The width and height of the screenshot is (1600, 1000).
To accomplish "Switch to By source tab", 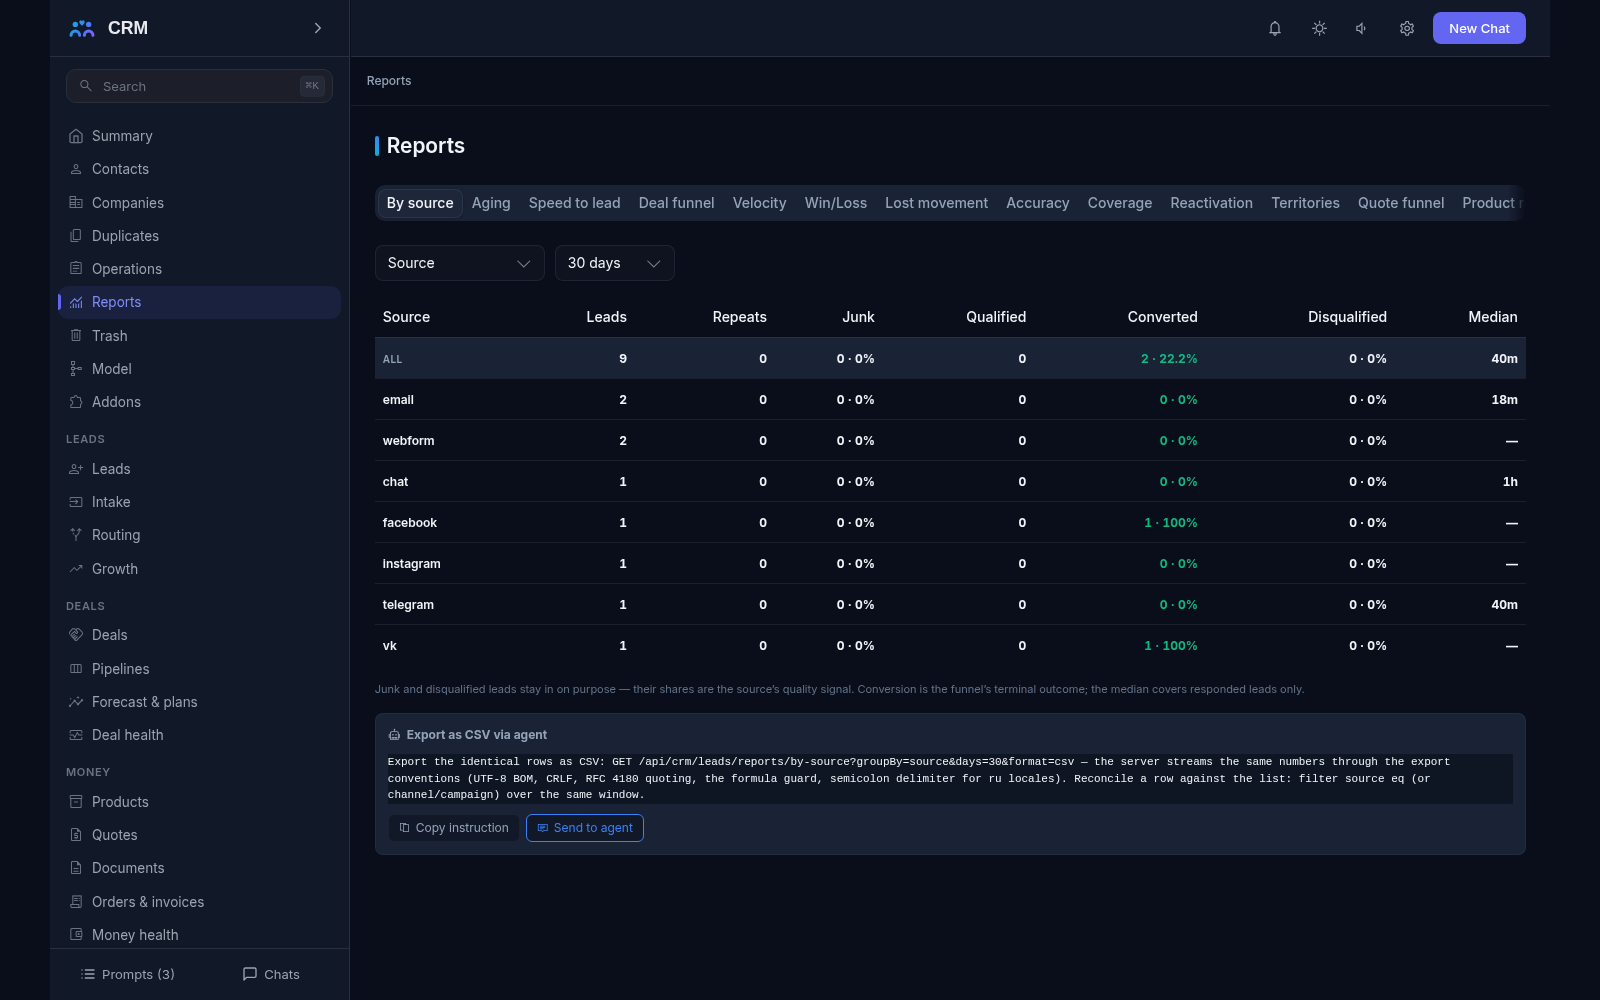I will (420, 203).
